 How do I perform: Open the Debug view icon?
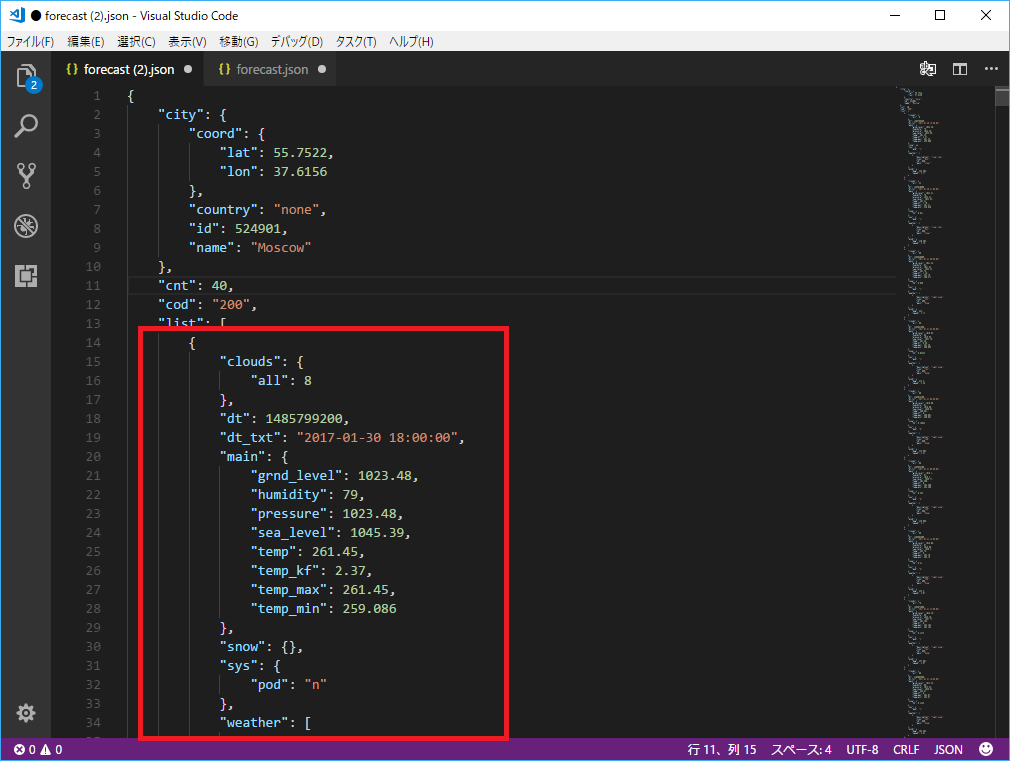point(26,226)
